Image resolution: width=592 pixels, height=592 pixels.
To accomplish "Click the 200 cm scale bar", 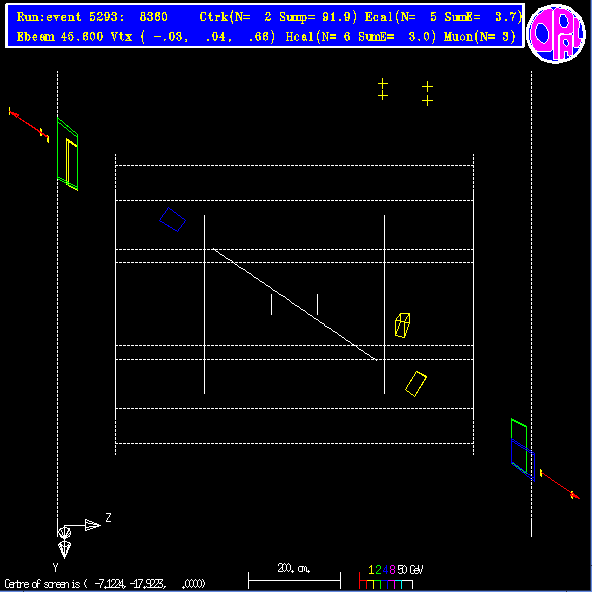I will point(294,580).
